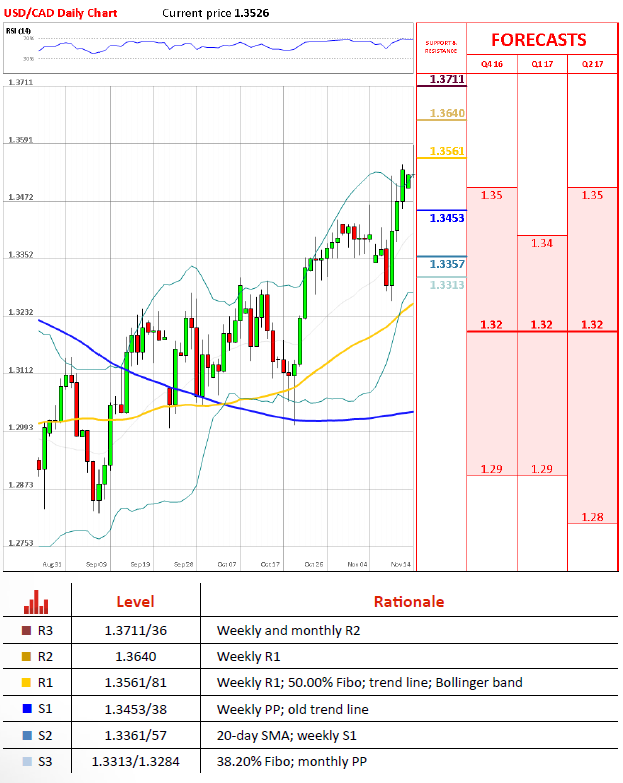The image size is (623, 783).
Task: Click the 'Rationale' table column header
Action: click(x=409, y=602)
